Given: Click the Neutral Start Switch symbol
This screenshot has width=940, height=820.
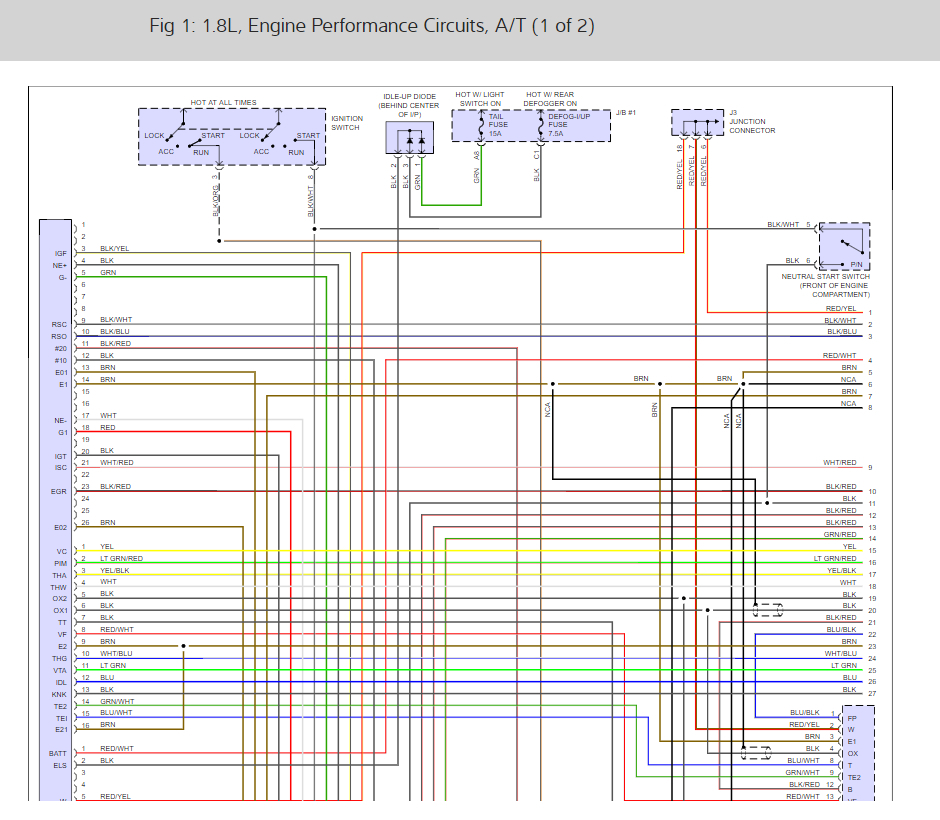Looking at the screenshot, I should point(844,246).
